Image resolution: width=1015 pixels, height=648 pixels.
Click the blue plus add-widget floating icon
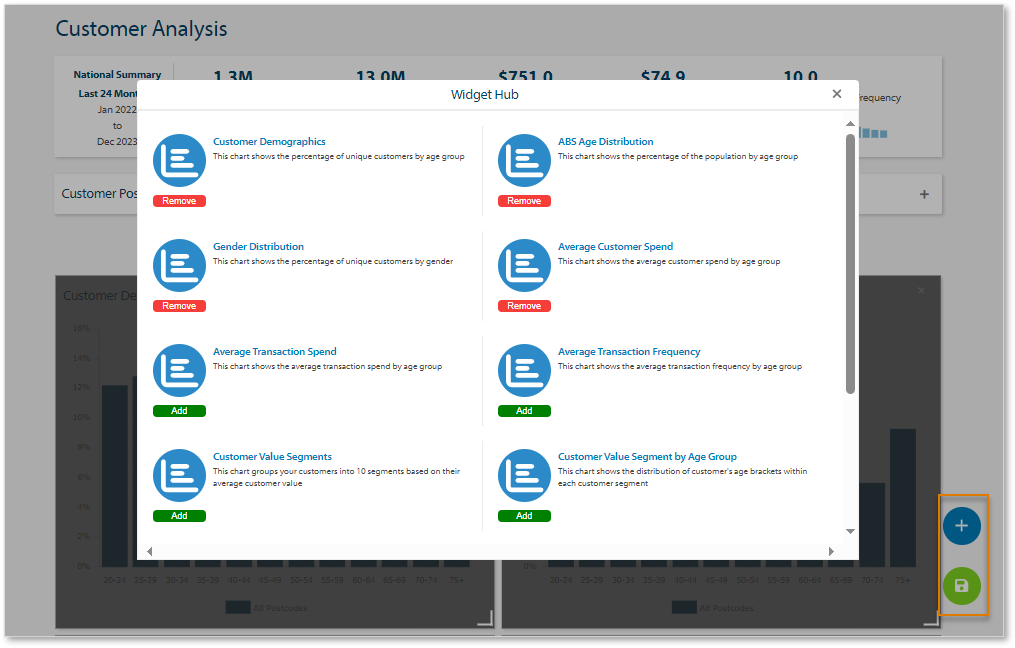tap(961, 526)
